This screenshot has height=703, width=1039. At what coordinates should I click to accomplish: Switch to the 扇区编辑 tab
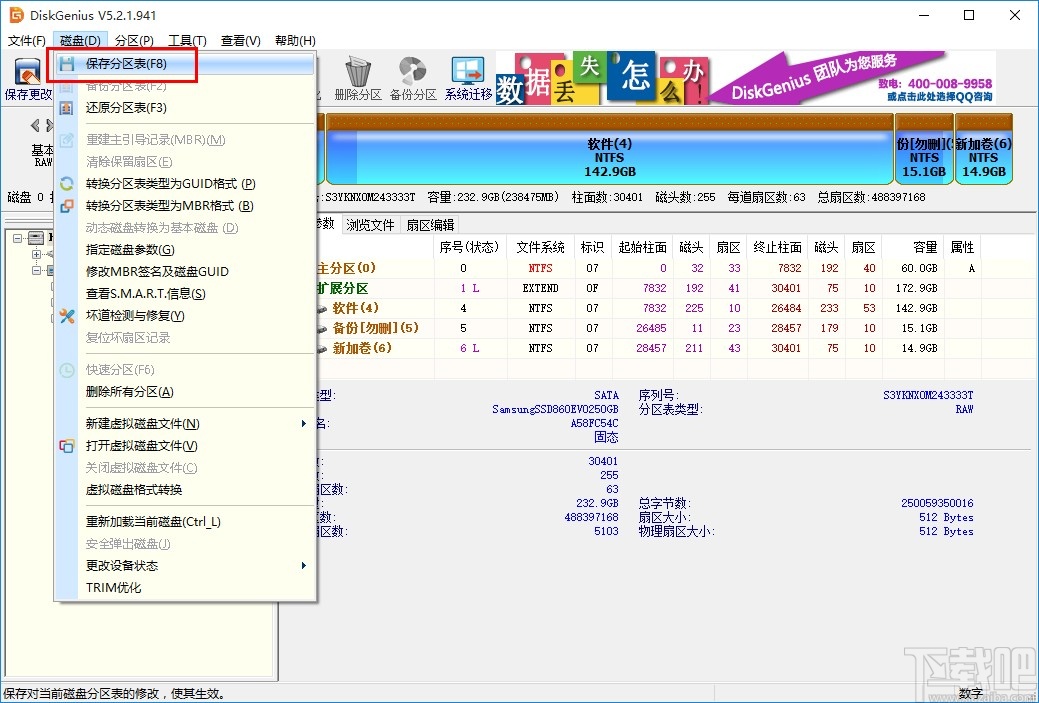(x=430, y=225)
